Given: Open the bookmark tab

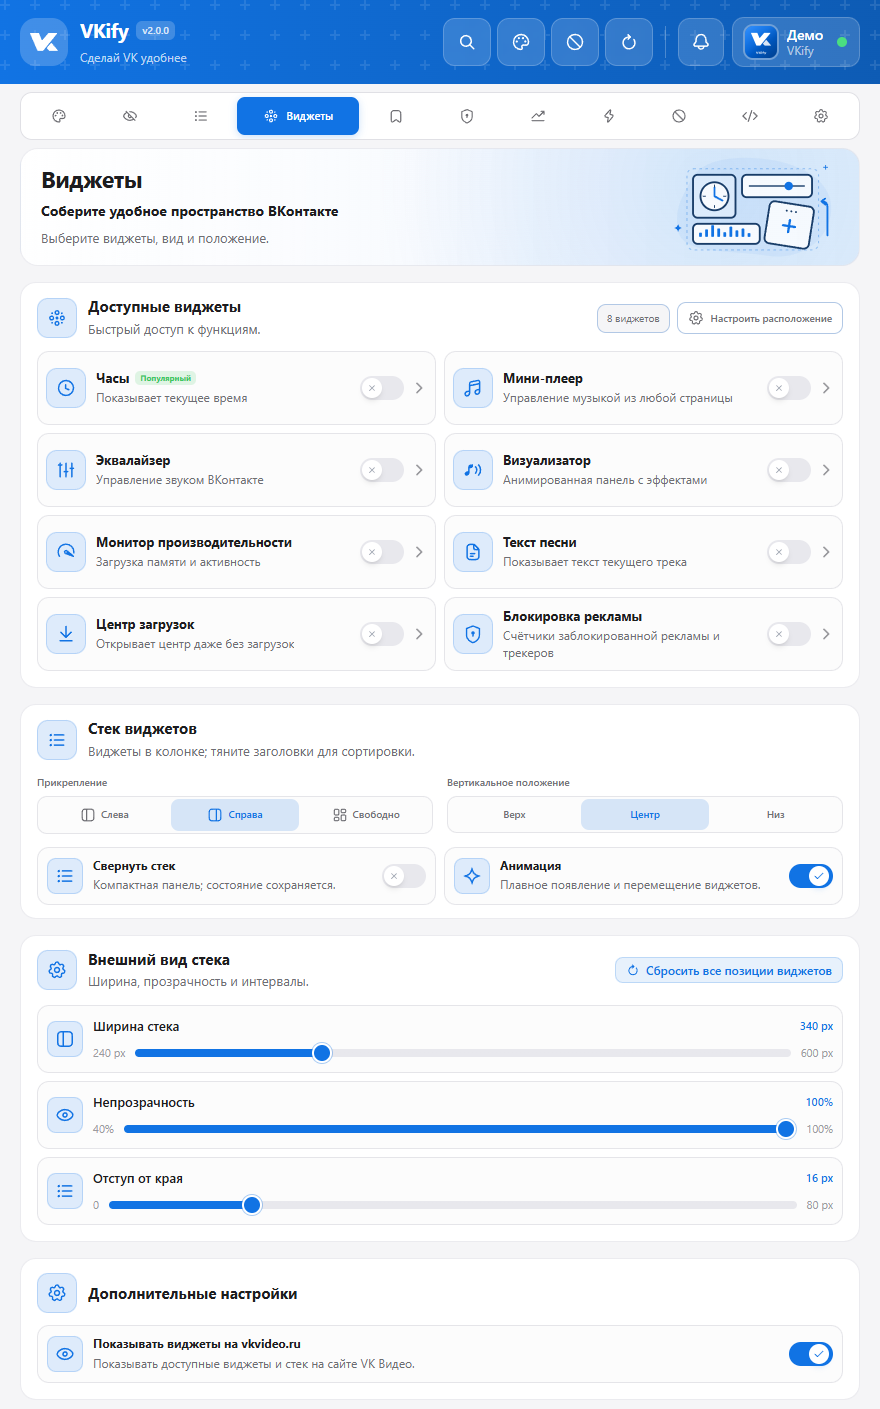Looking at the screenshot, I should point(396,116).
